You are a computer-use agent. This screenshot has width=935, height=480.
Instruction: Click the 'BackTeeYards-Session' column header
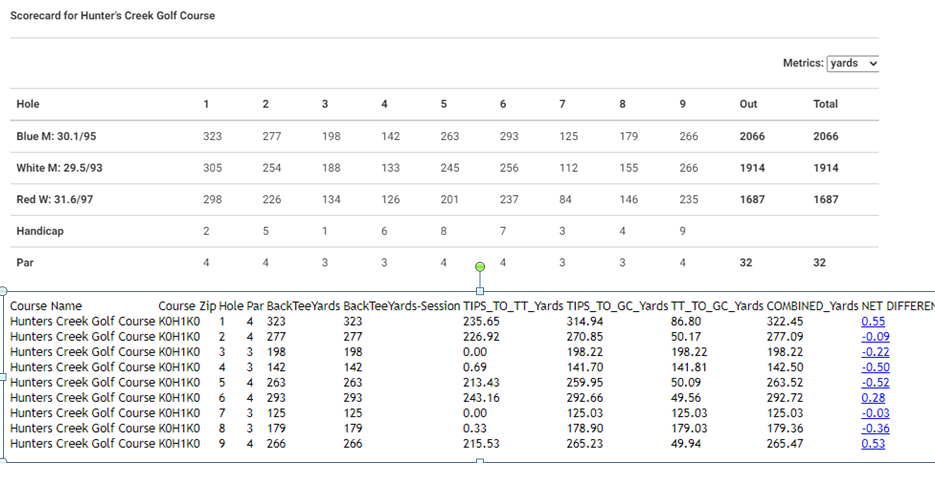pyautogui.click(x=401, y=306)
